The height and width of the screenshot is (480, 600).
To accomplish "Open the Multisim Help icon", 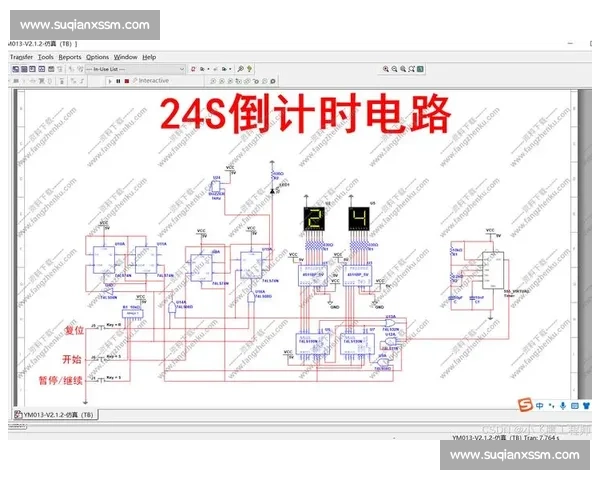I will pos(249,69).
